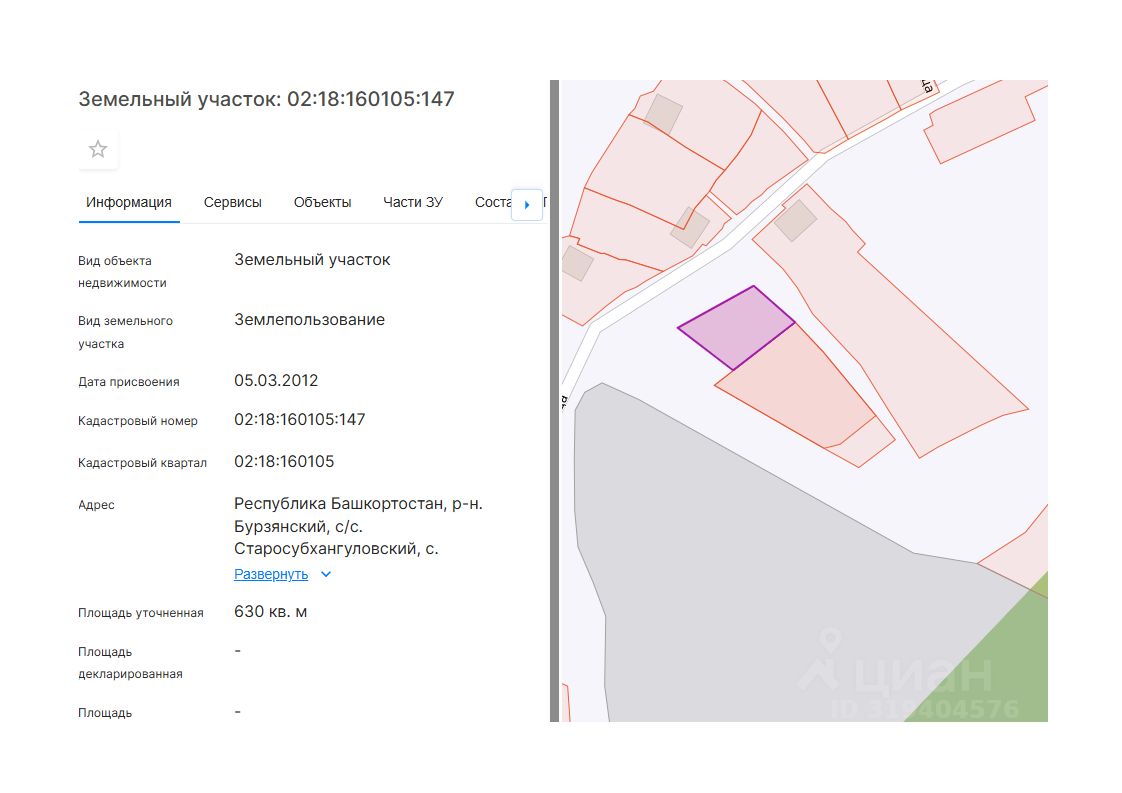Screen dimensions: 1122x793
Task: Add parcel to favorites with star icon
Action: tap(98, 149)
